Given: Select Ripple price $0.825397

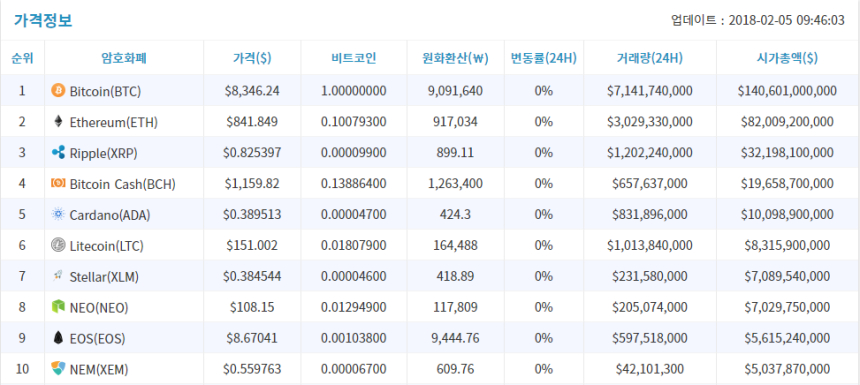Looking at the screenshot, I should pyautogui.click(x=252, y=153).
